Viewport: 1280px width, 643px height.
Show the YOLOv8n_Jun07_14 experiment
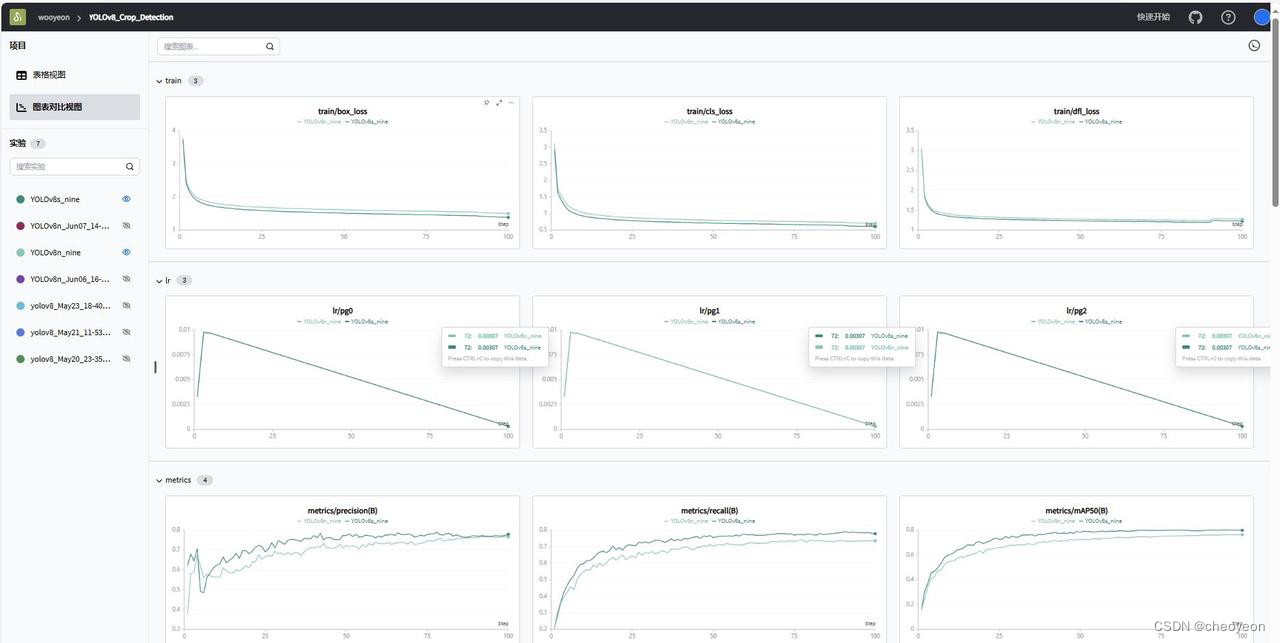tap(126, 226)
